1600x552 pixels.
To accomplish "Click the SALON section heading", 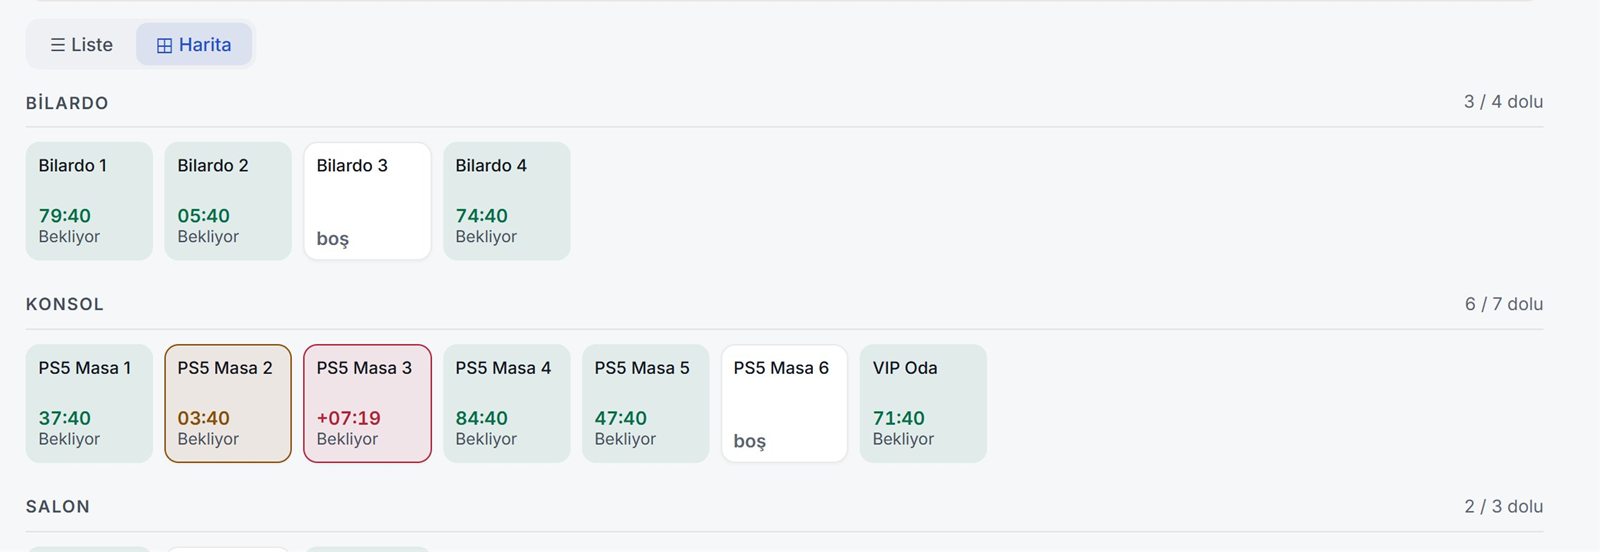I will [58, 507].
